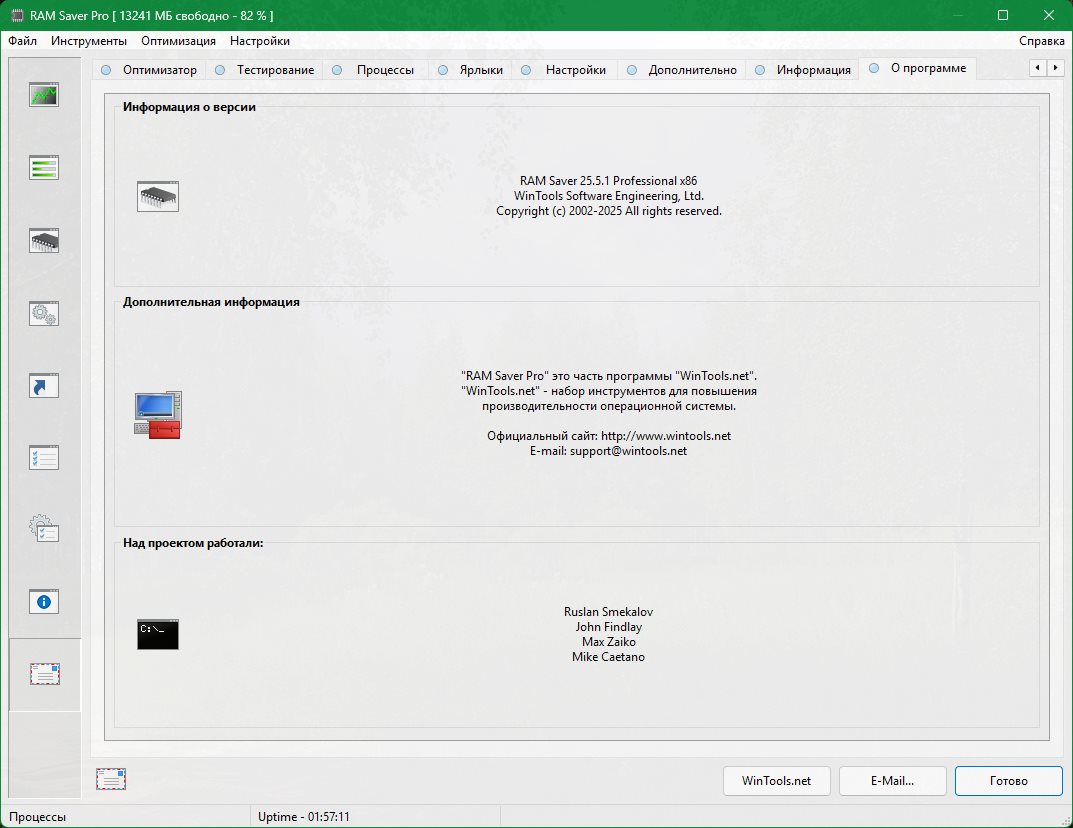Click the Ruslan Smekalov name
Image resolution: width=1073 pixels, height=828 pixels.
click(608, 612)
